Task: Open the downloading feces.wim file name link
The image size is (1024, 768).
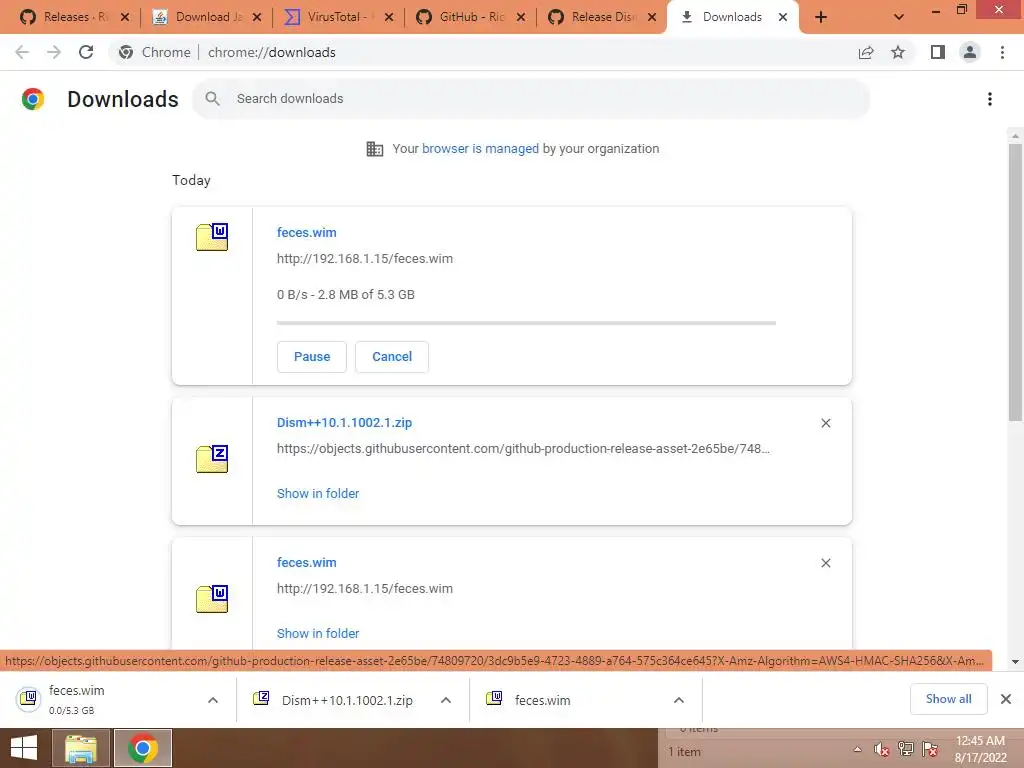Action: click(x=306, y=232)
